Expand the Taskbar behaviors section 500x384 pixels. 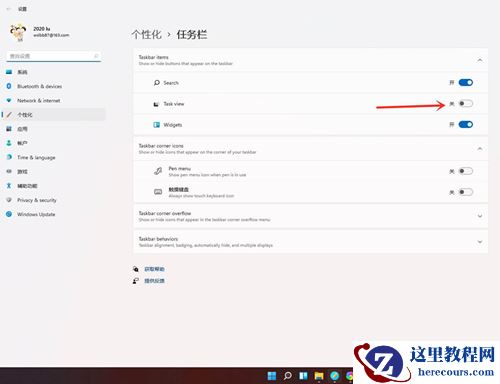coord(480,242)
